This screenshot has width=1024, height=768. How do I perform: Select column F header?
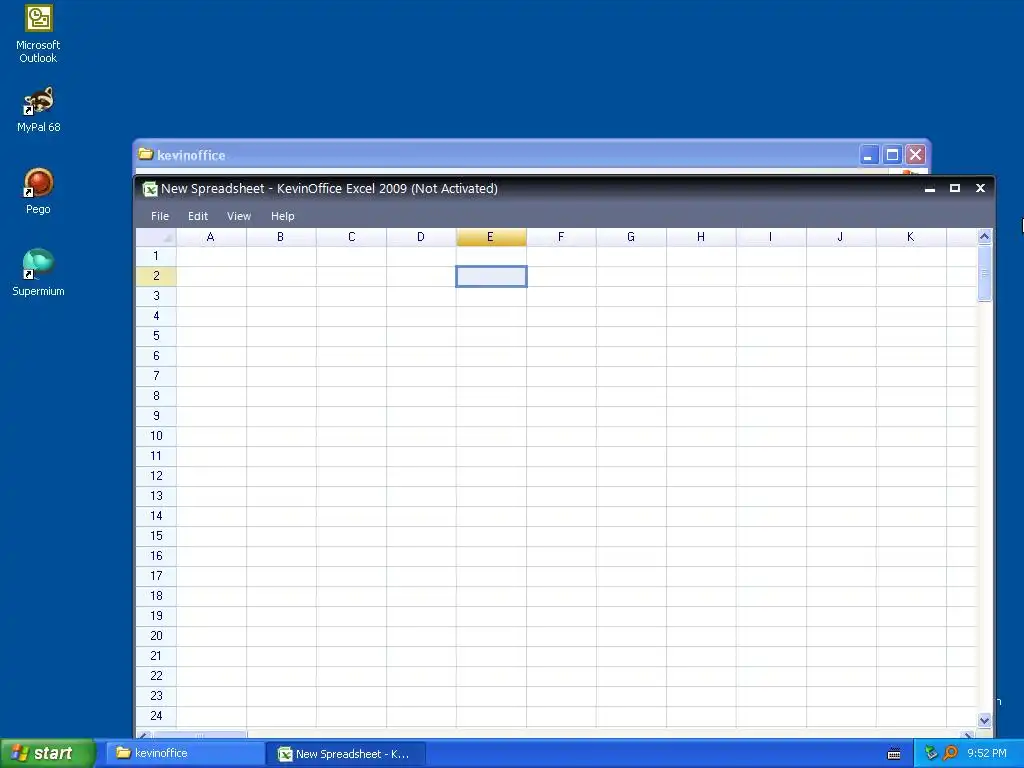click(x=561, y=237)
